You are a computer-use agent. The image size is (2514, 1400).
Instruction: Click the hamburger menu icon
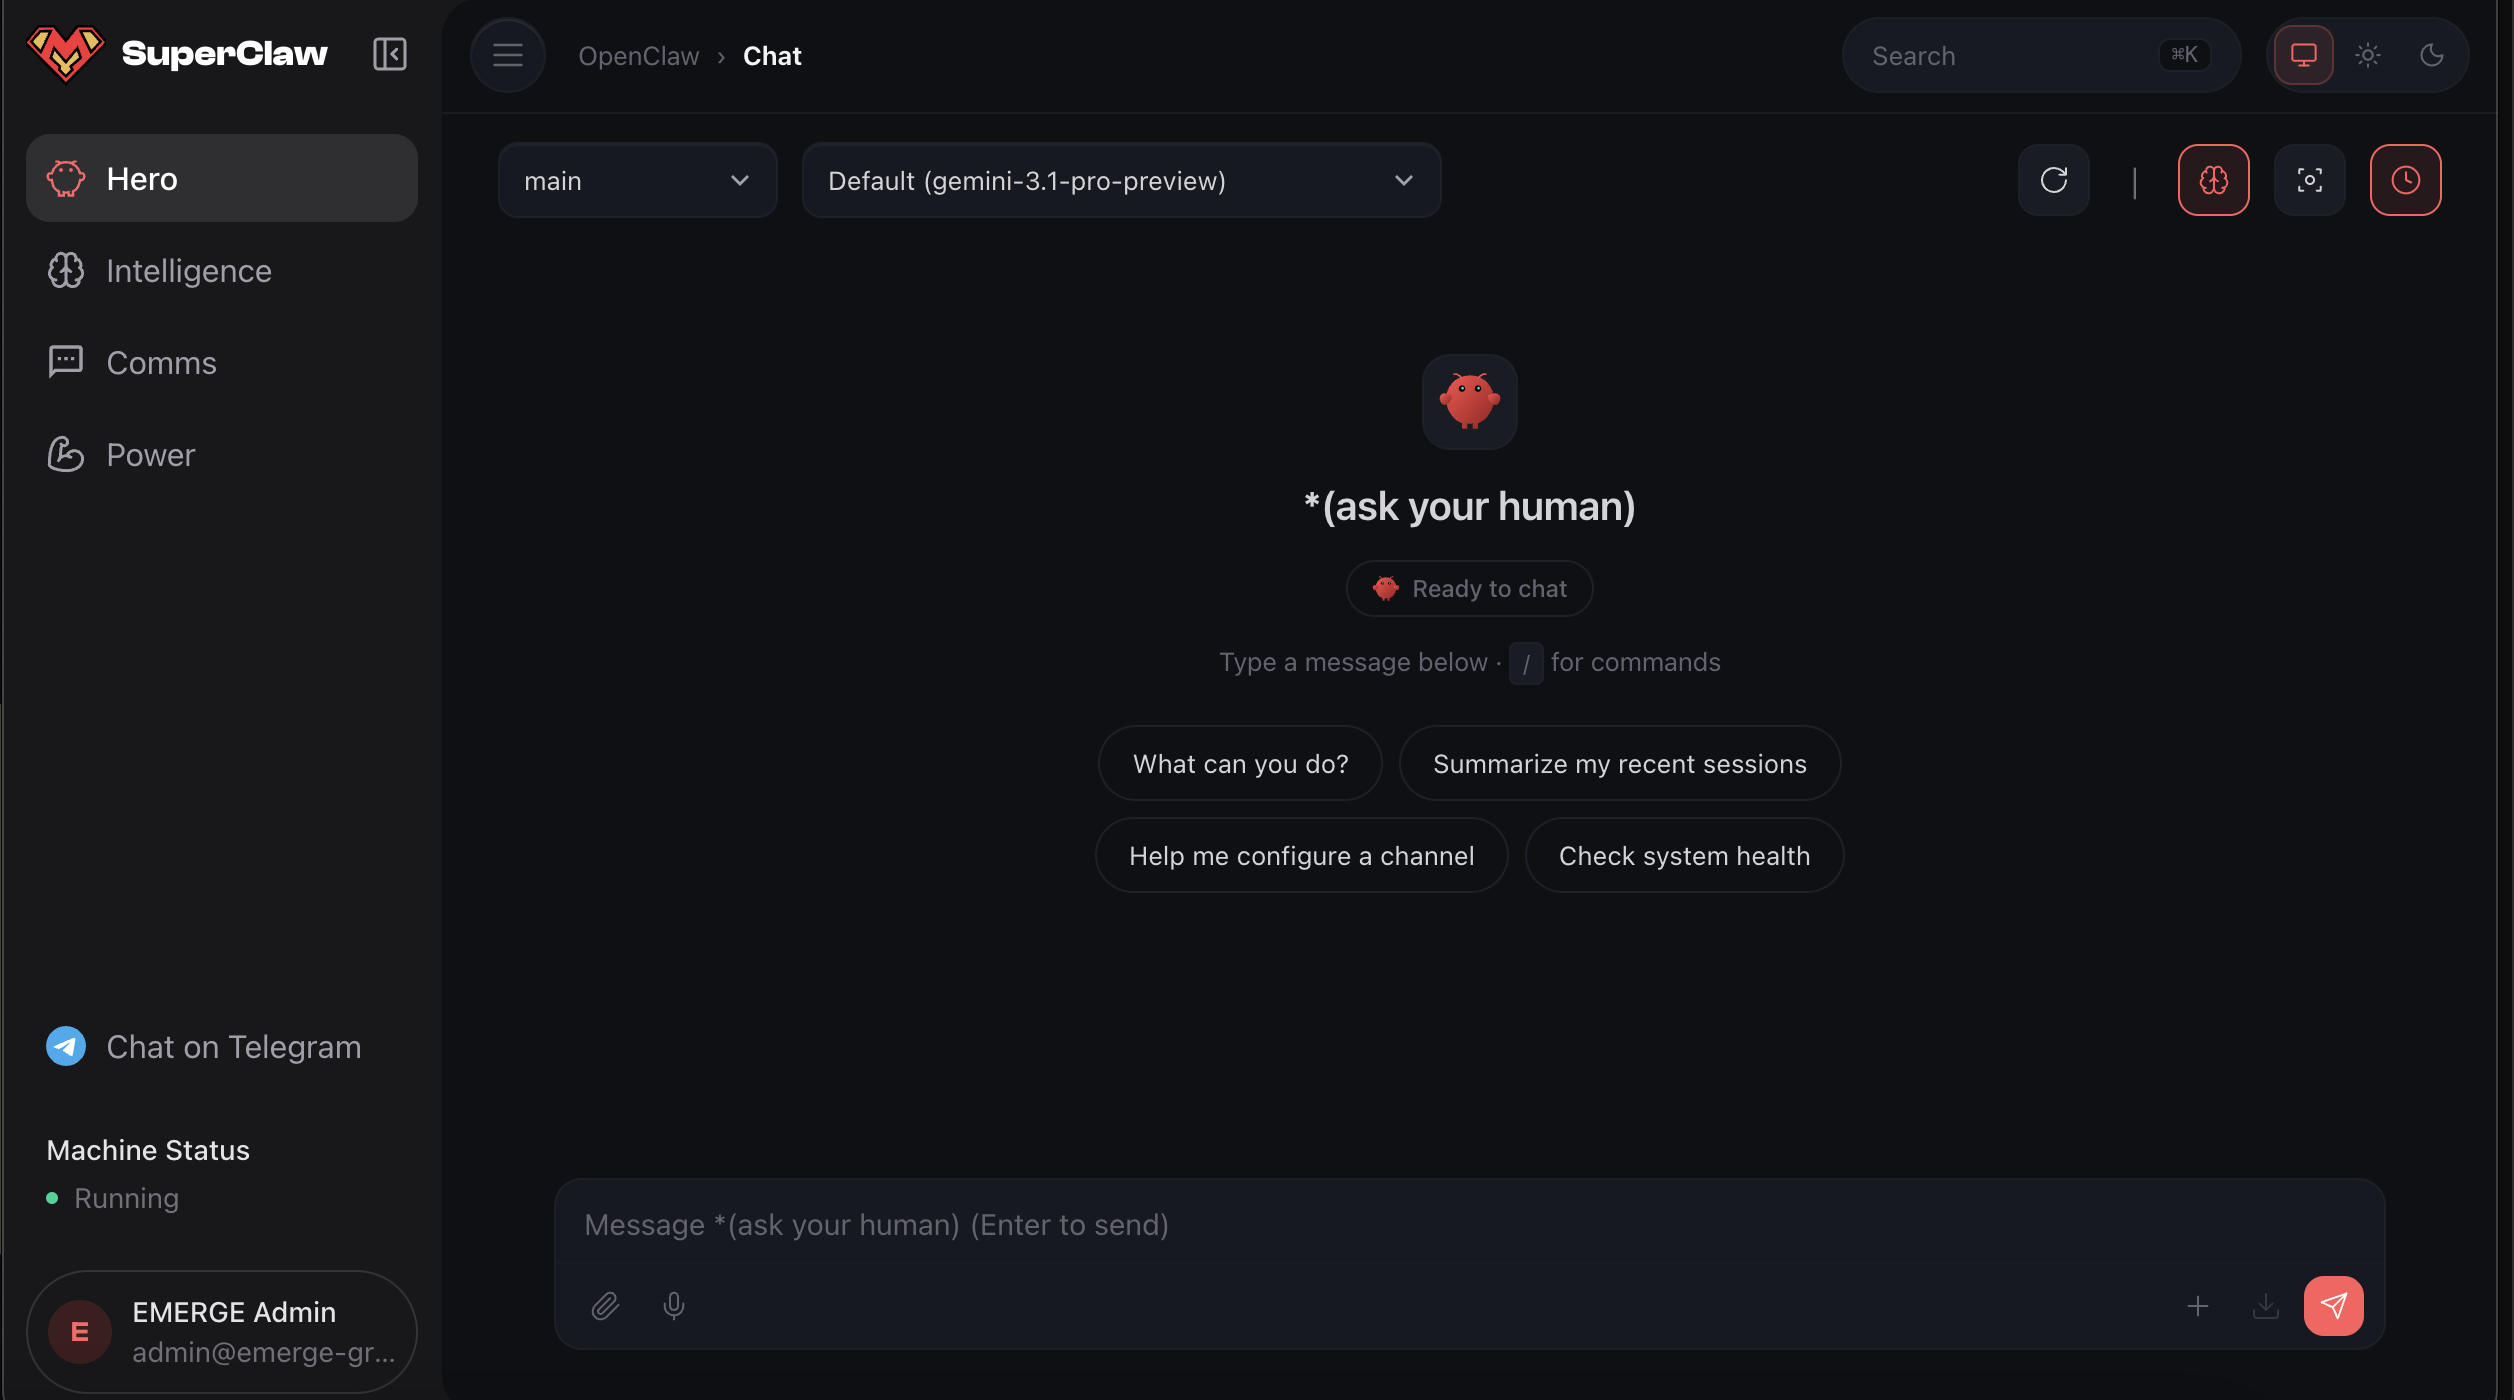pyautogui.click(x=508, y=56)
